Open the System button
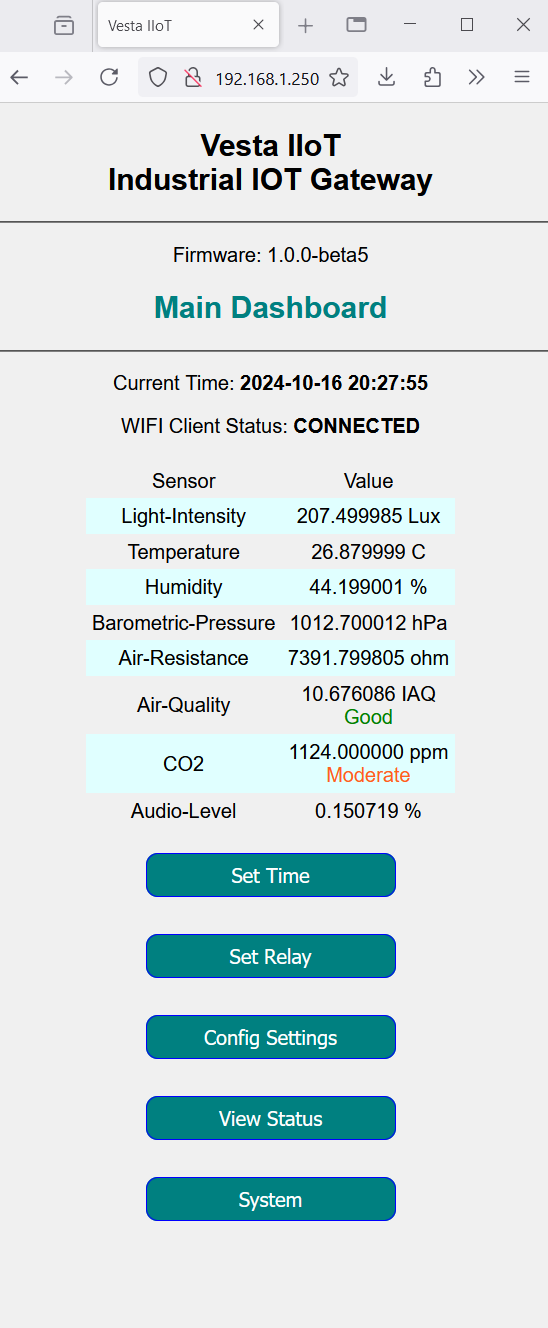The height and width of the screenshot is (1328, 548). pos(271,1199)
